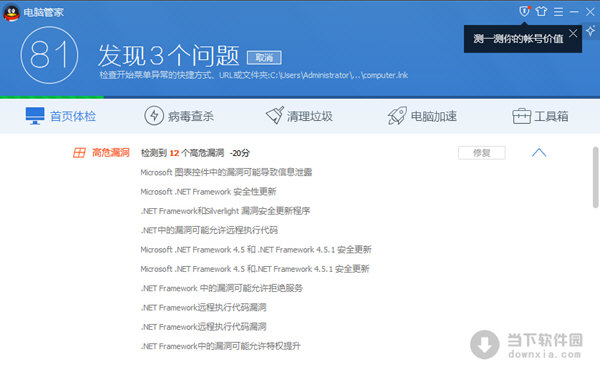Screen dimensions: 600x372
Task: Cancel the scan with 取消 button
Action: point(264,58)
